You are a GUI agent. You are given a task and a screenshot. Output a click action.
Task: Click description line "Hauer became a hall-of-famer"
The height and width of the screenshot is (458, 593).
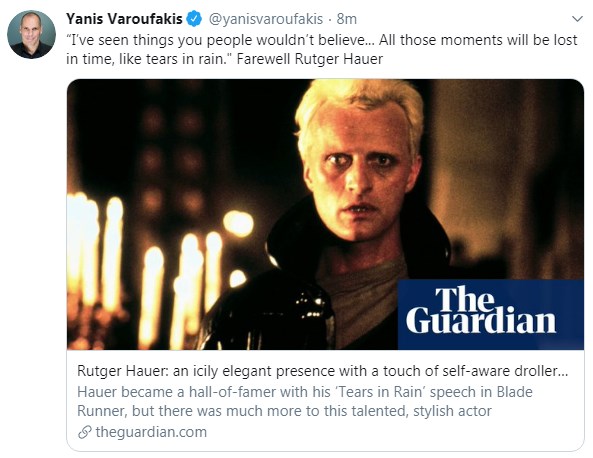[305, 392]
